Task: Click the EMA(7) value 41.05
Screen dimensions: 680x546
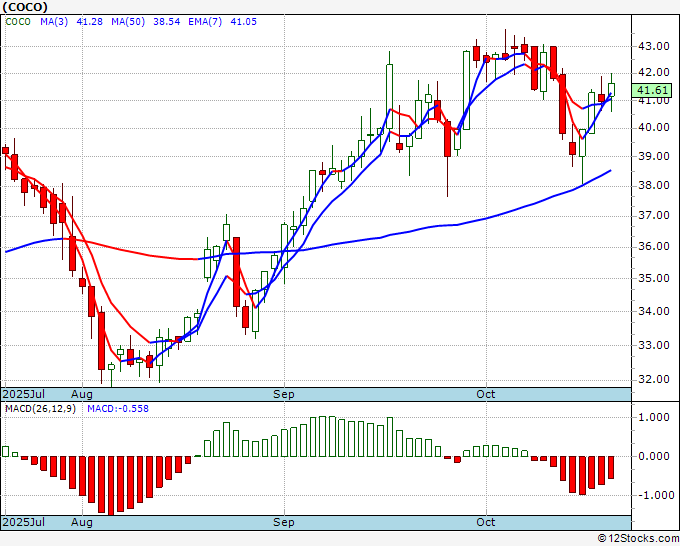Action: click(x=243, y=22)
